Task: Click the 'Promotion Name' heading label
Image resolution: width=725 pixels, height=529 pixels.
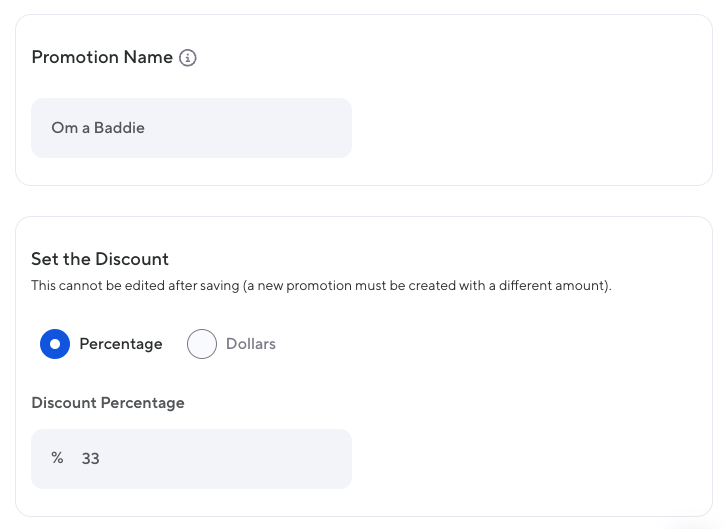Action: (102, 58)
